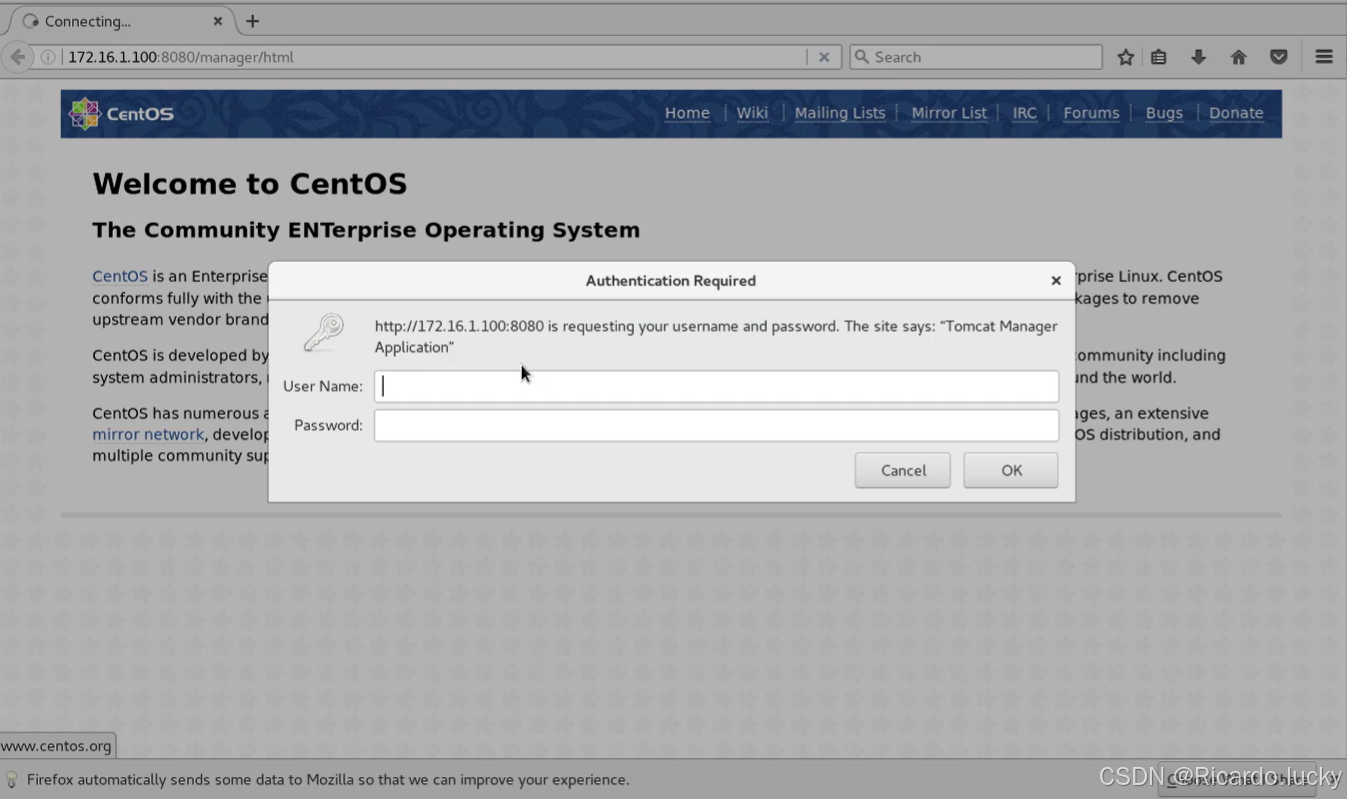Focus the User Name field
This screenshot has height=799, width=1347.
(x=716, y=386)
